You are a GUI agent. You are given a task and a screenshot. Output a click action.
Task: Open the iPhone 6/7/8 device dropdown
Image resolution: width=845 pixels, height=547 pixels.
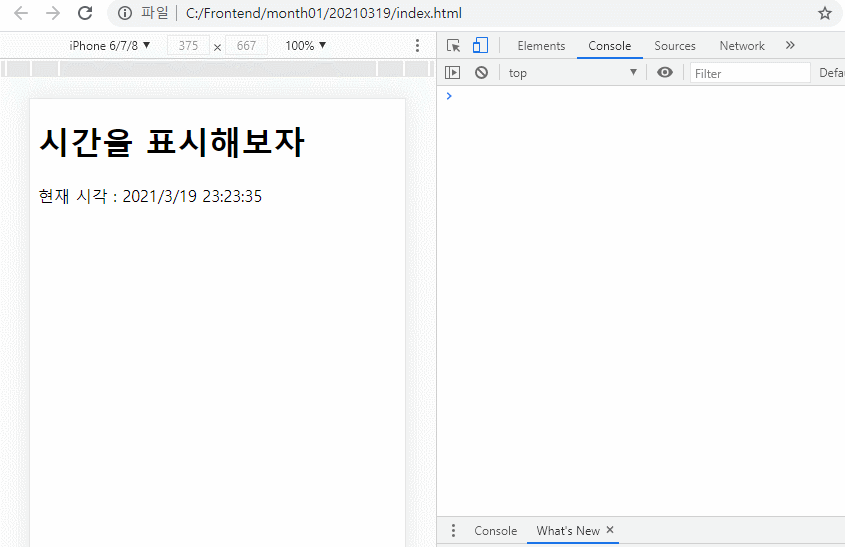coord(109,46)
